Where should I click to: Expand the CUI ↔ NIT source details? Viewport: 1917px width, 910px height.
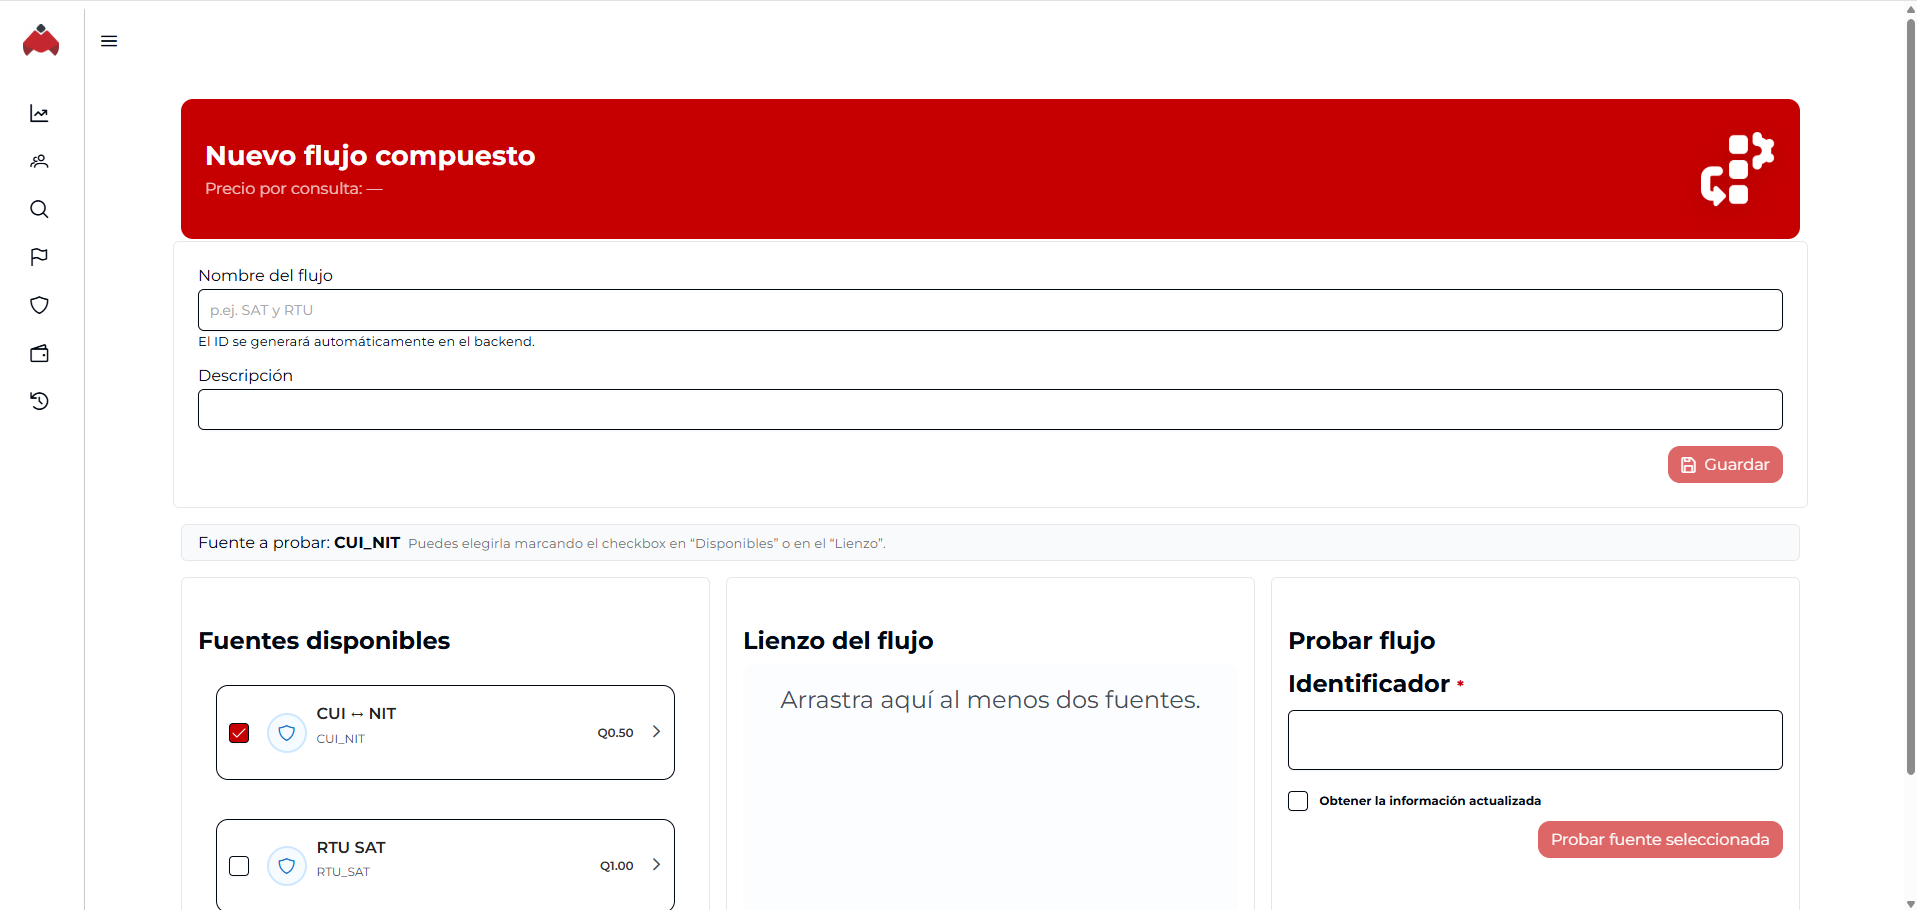[657, 731]
